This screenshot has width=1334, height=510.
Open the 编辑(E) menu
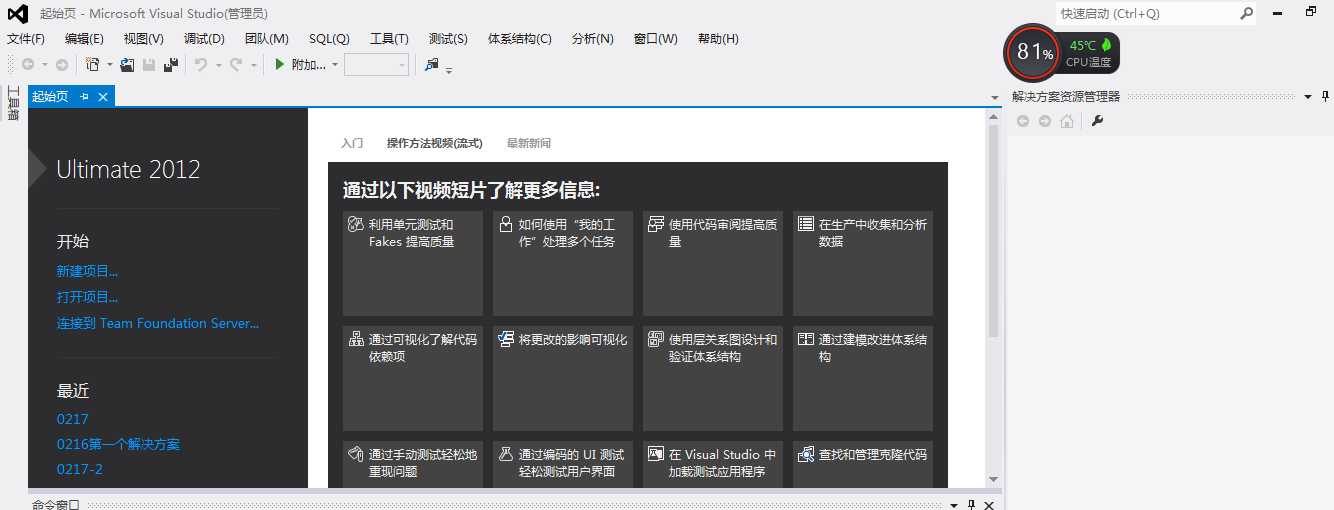[84, 39]
